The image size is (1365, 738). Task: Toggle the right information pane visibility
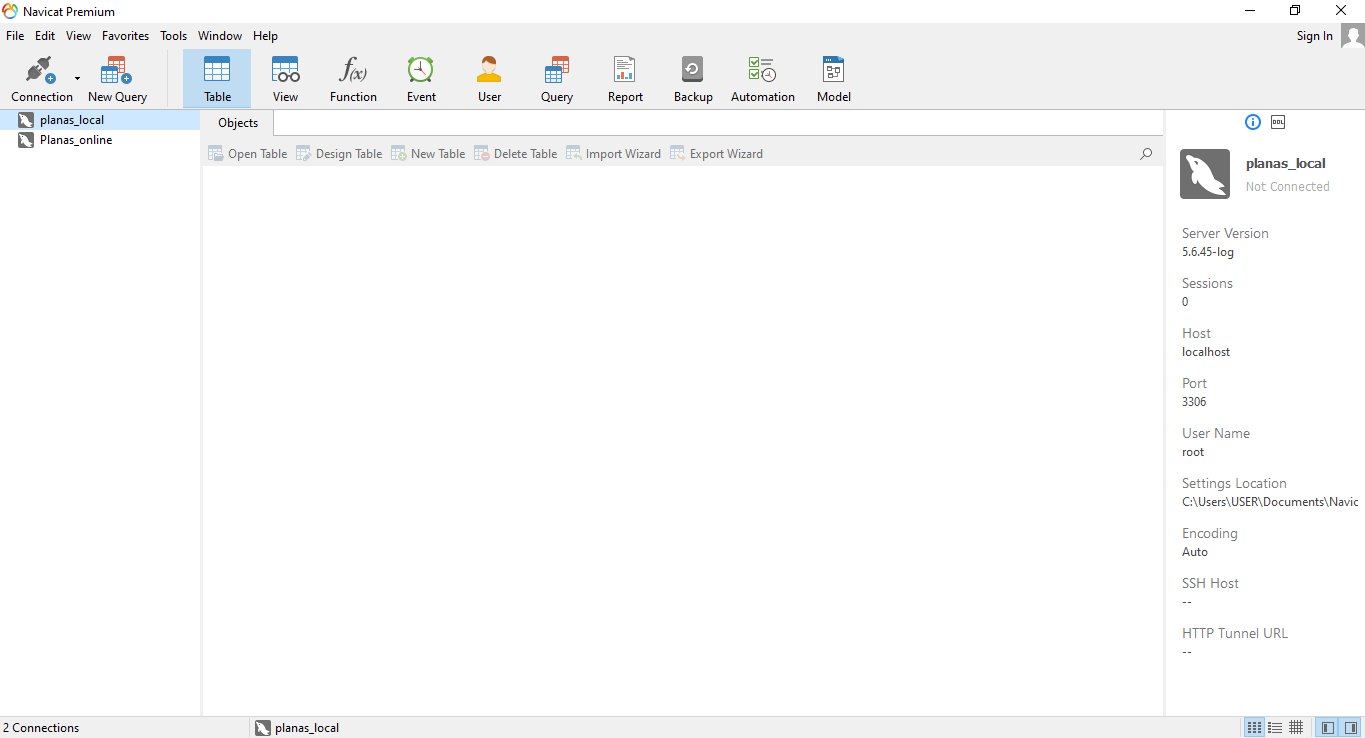(1350, 727)
